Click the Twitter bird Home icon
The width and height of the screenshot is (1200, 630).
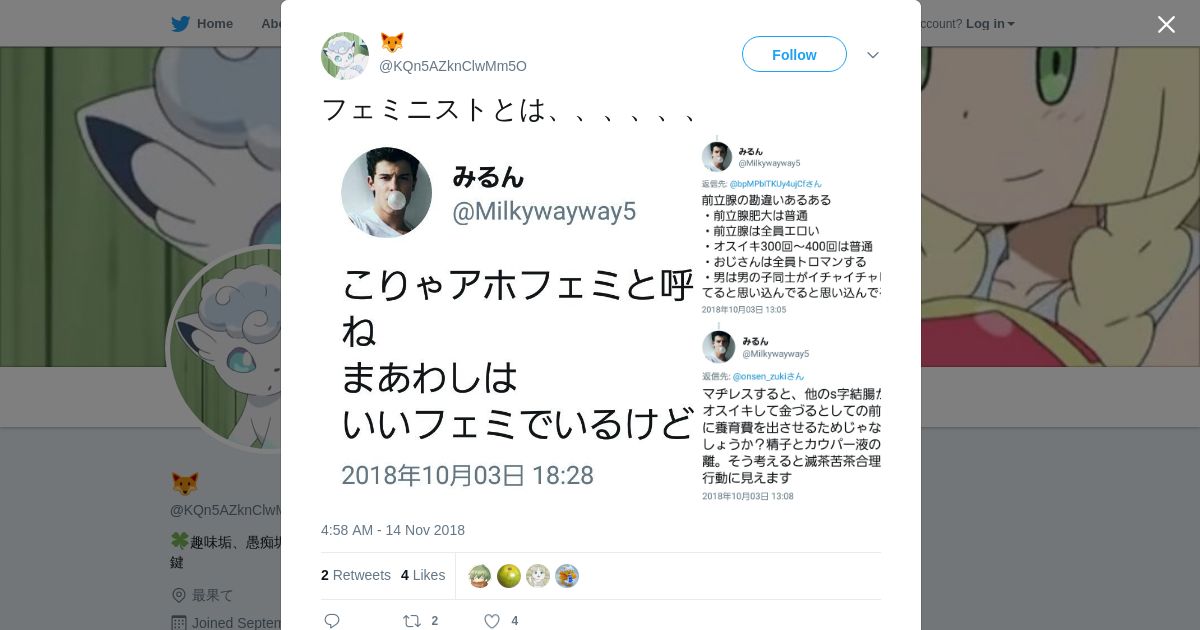click(x=180, y=24)
